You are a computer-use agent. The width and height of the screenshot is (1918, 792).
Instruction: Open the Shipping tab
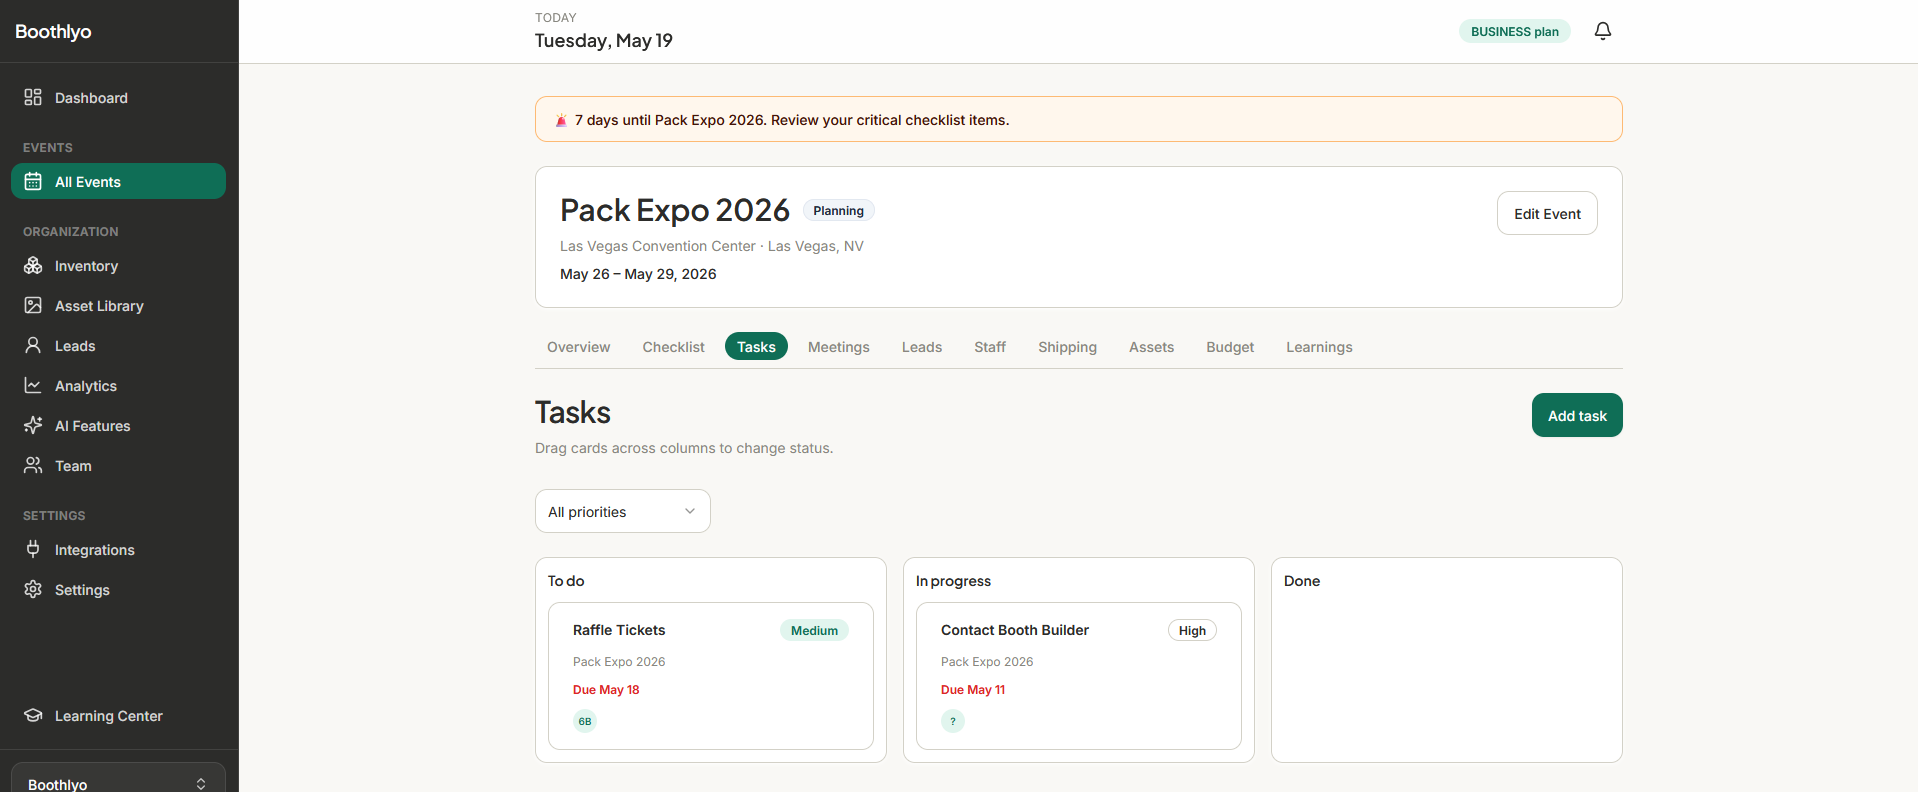[1067, 347]
